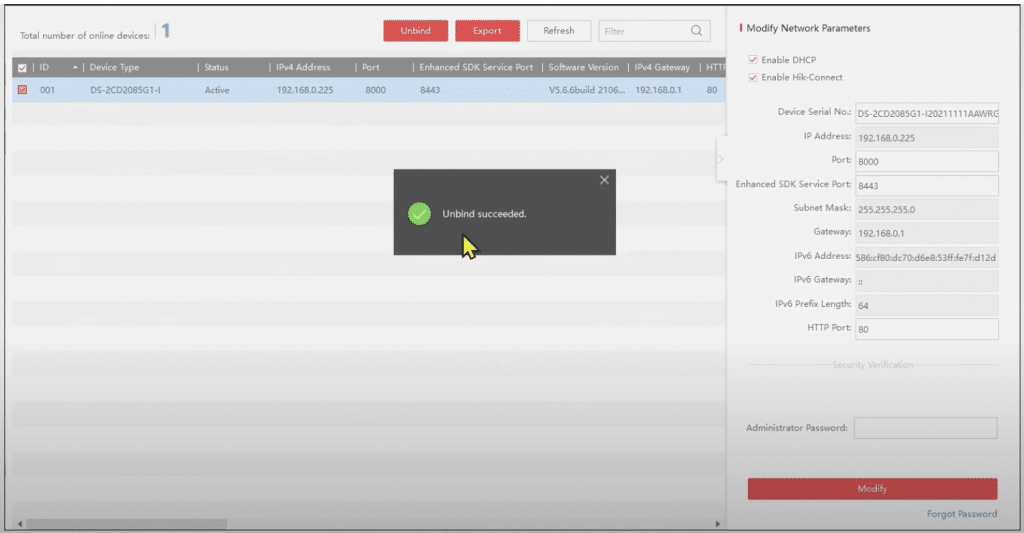Sort the list by the ID column arrow
This screenshot has height=533, width=1024.
pos(76,67)
